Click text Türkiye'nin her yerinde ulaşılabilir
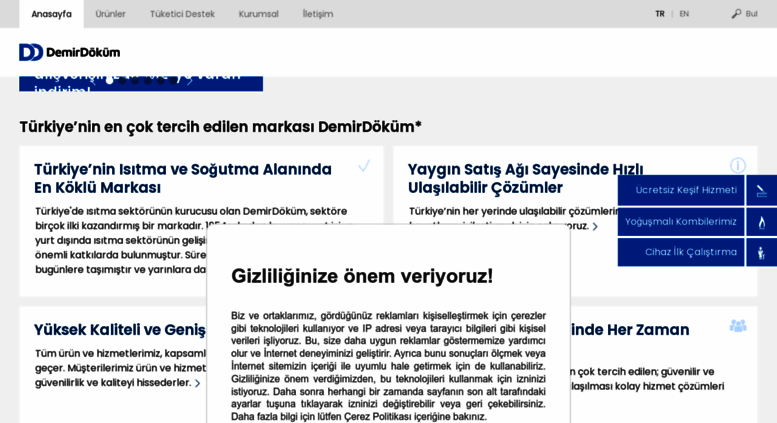 point(513,212)
